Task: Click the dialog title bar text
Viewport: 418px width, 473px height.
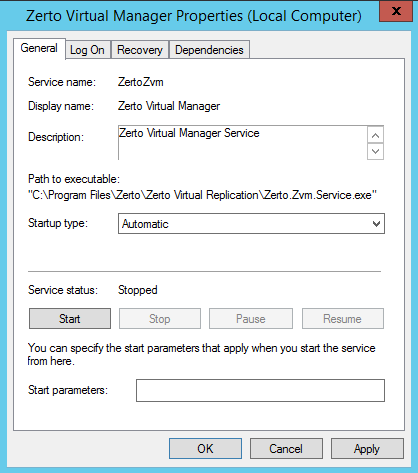Action: click(194, 16)
